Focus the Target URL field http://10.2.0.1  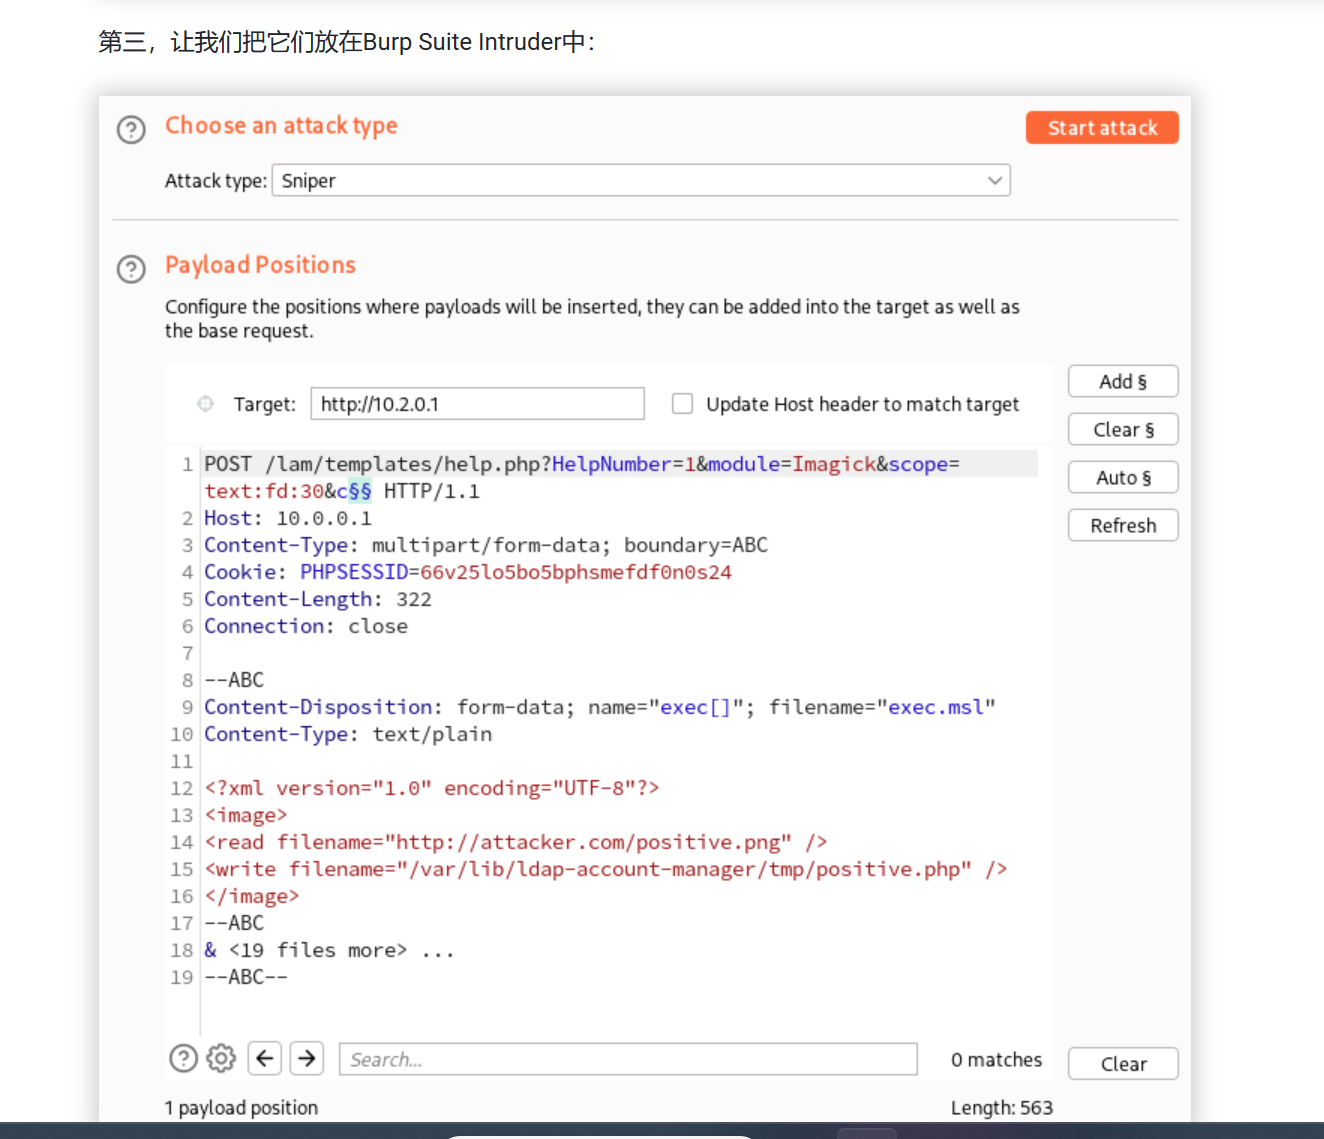tap(477, 404)
